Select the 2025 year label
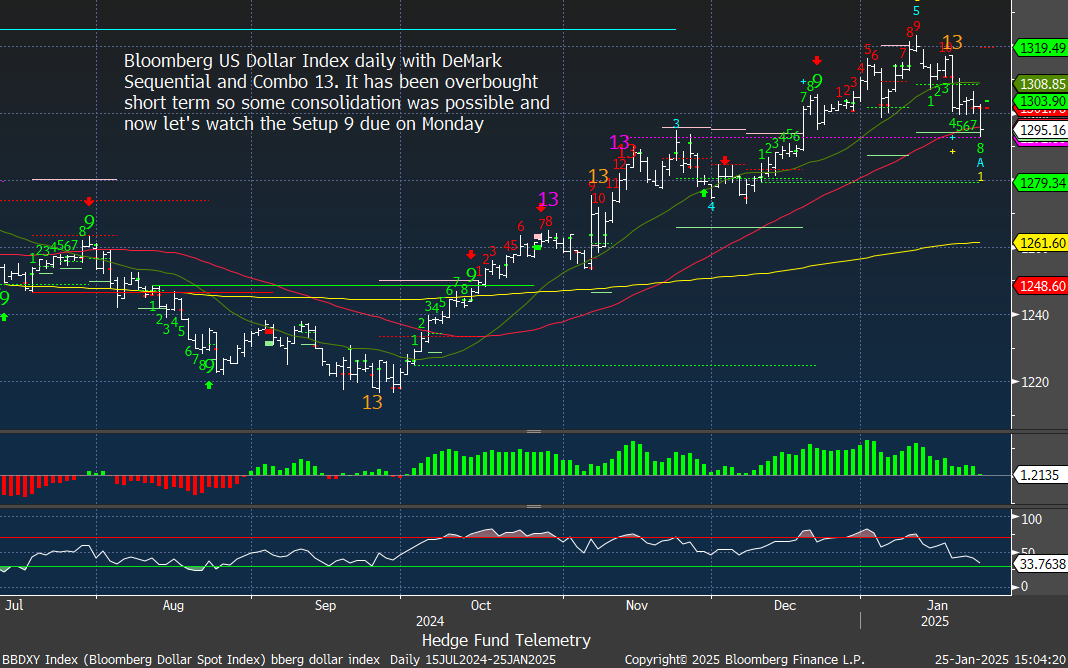The width and height of the screenshot is (1068, 668). click(x=934, y=621)
